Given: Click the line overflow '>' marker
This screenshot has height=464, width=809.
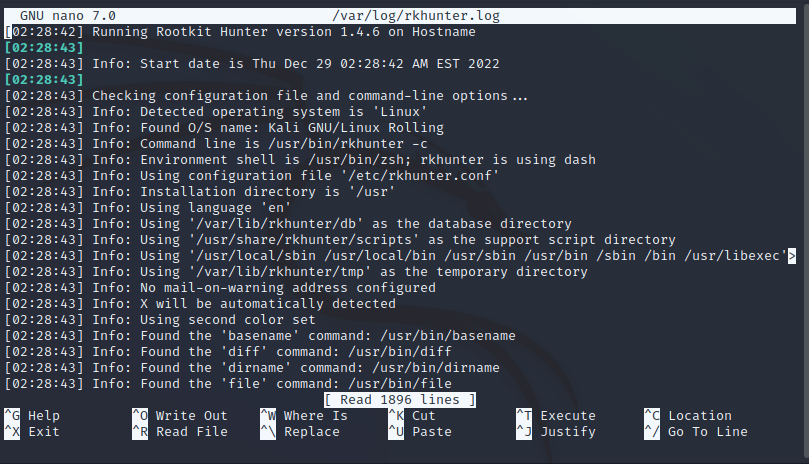Looking at the screenshot, I should pos(791,256).
